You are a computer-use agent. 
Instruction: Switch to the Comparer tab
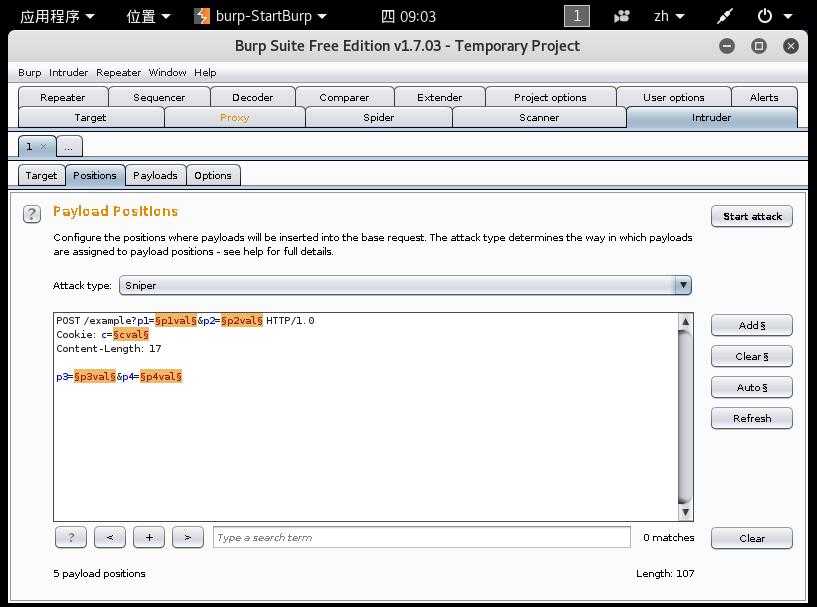(x=344, y=97)
